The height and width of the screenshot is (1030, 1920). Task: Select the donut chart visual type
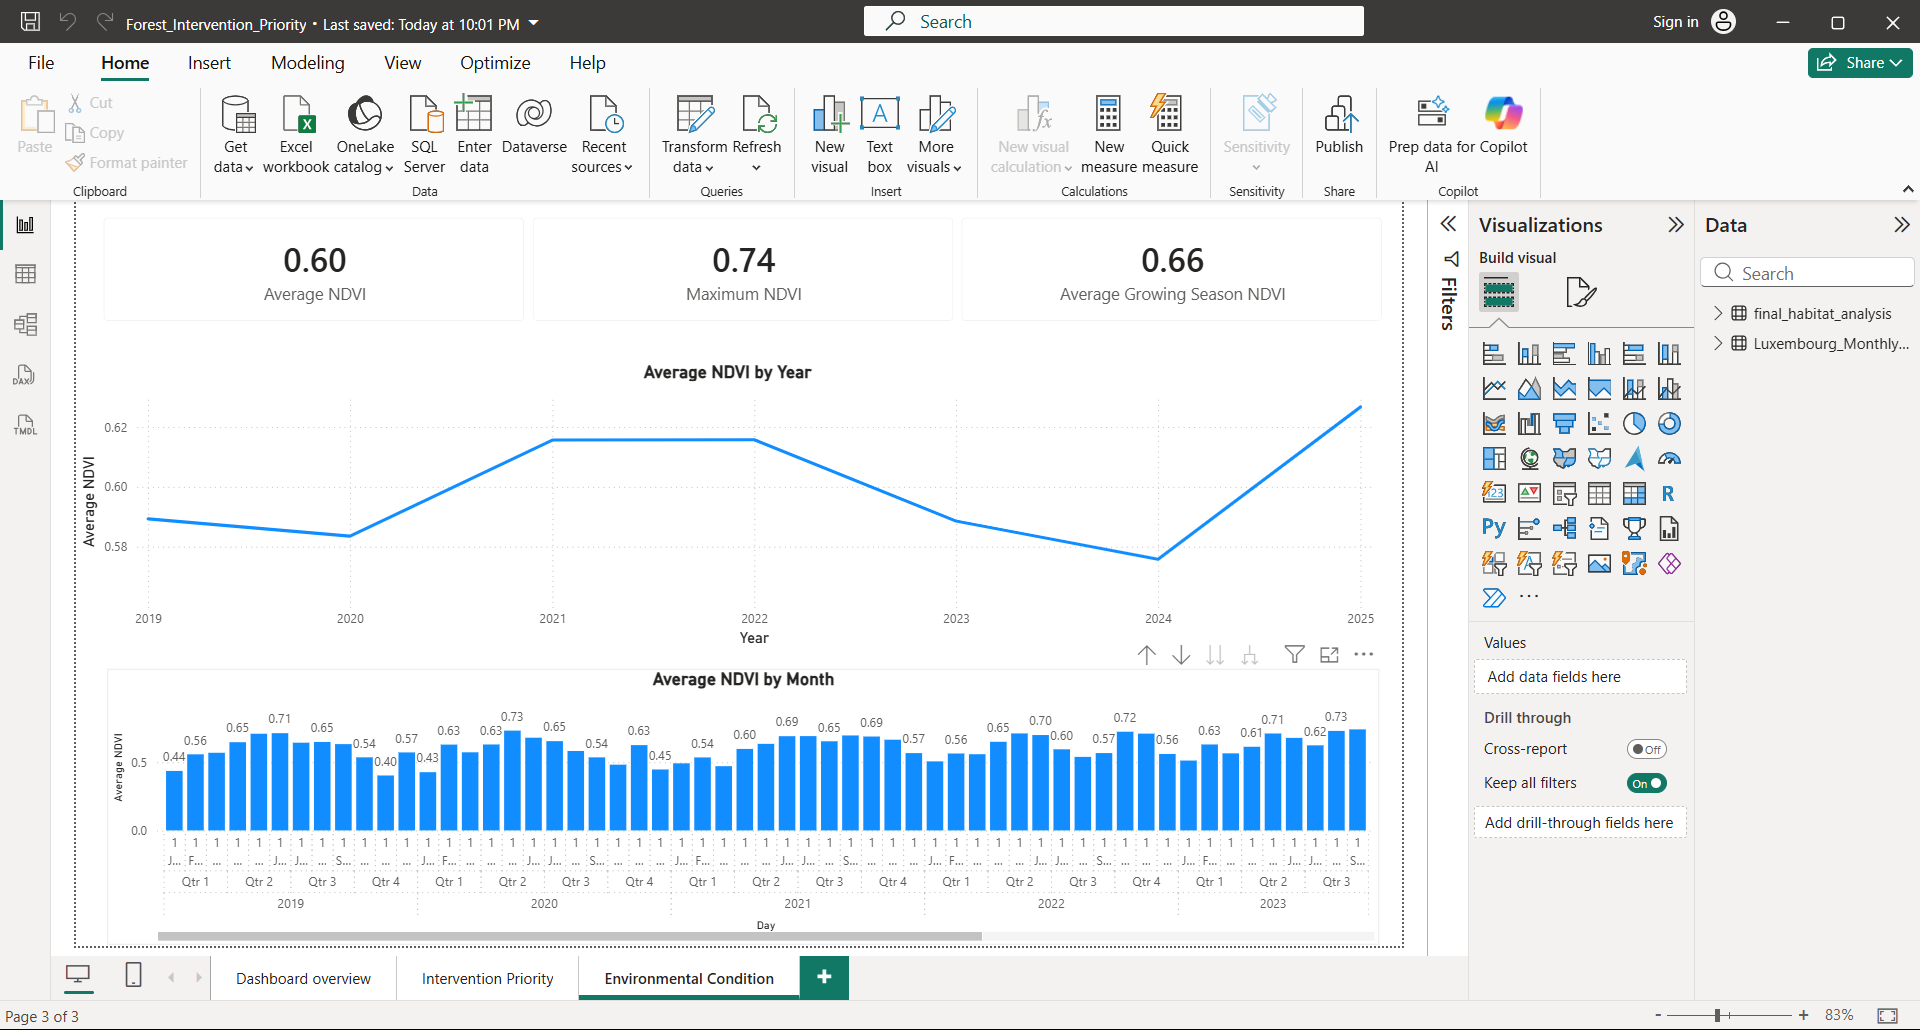tap(1669, 424)
